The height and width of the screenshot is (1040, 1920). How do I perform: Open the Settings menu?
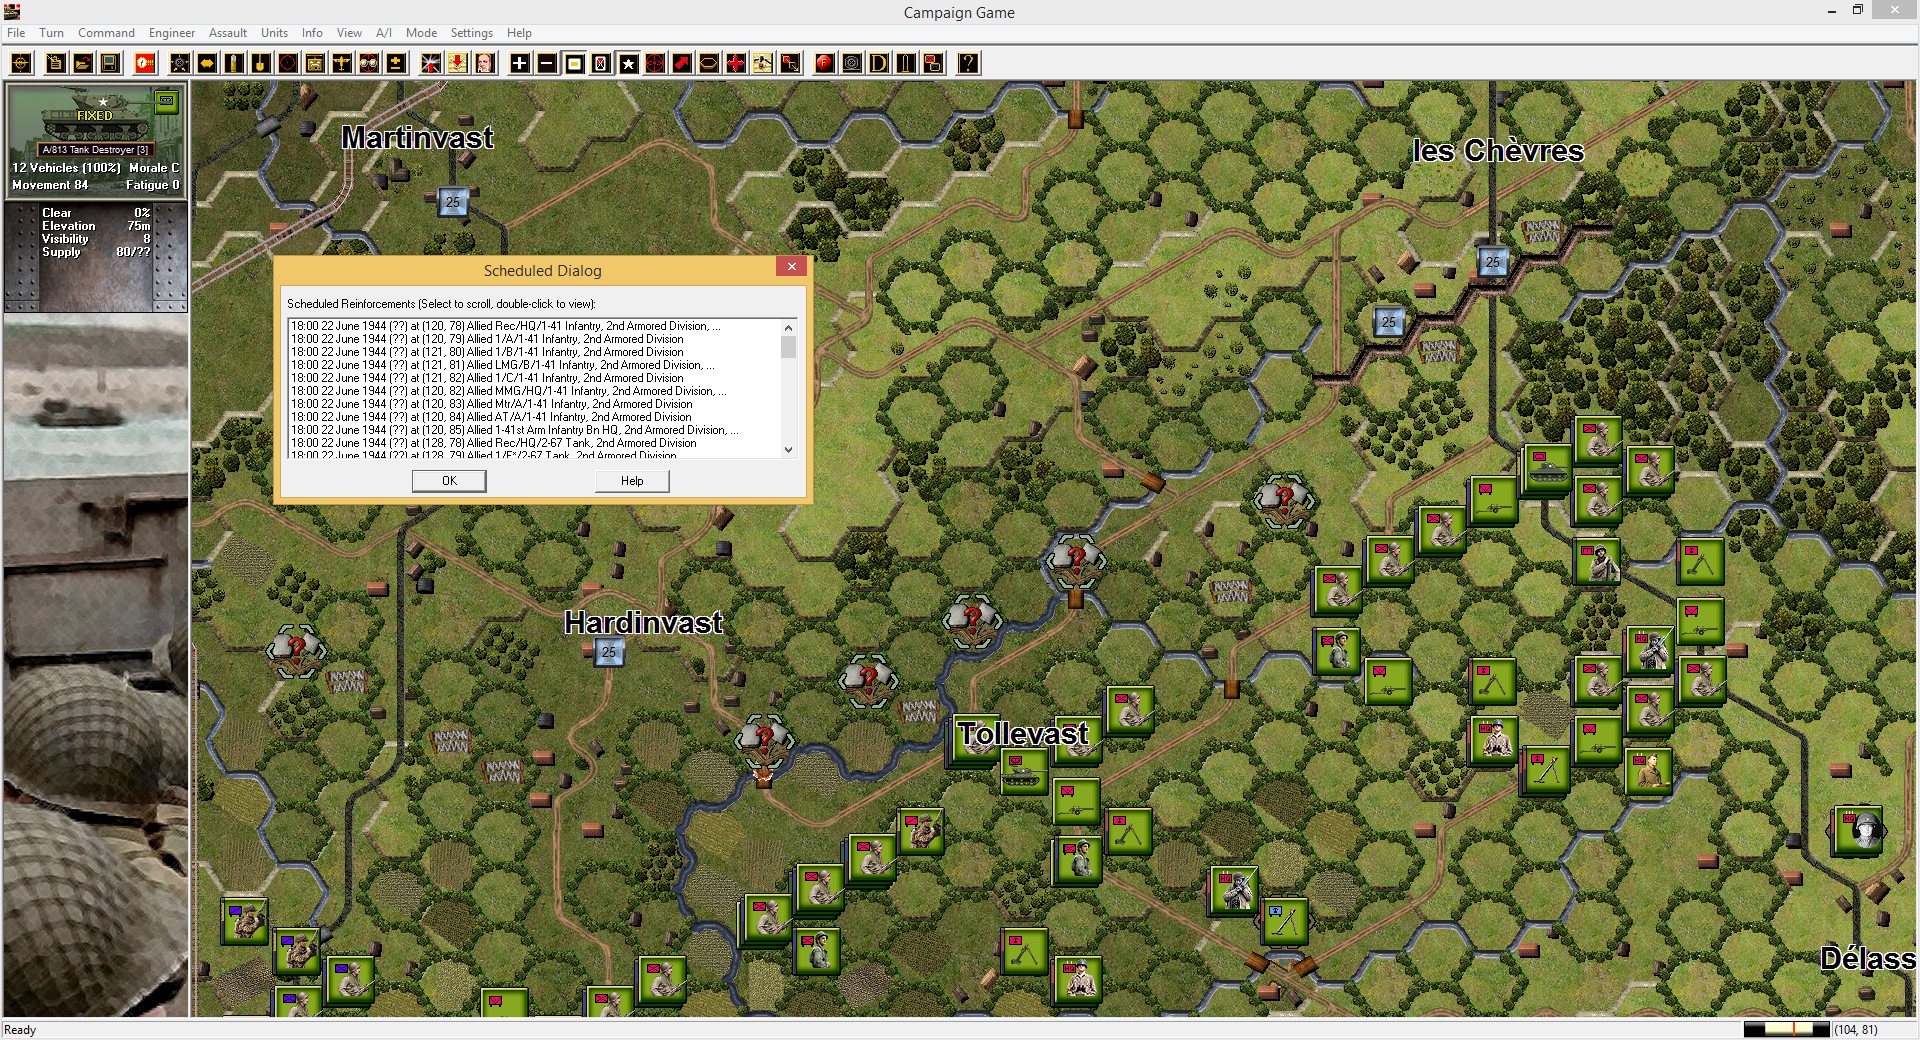click(x=471, y=33)
